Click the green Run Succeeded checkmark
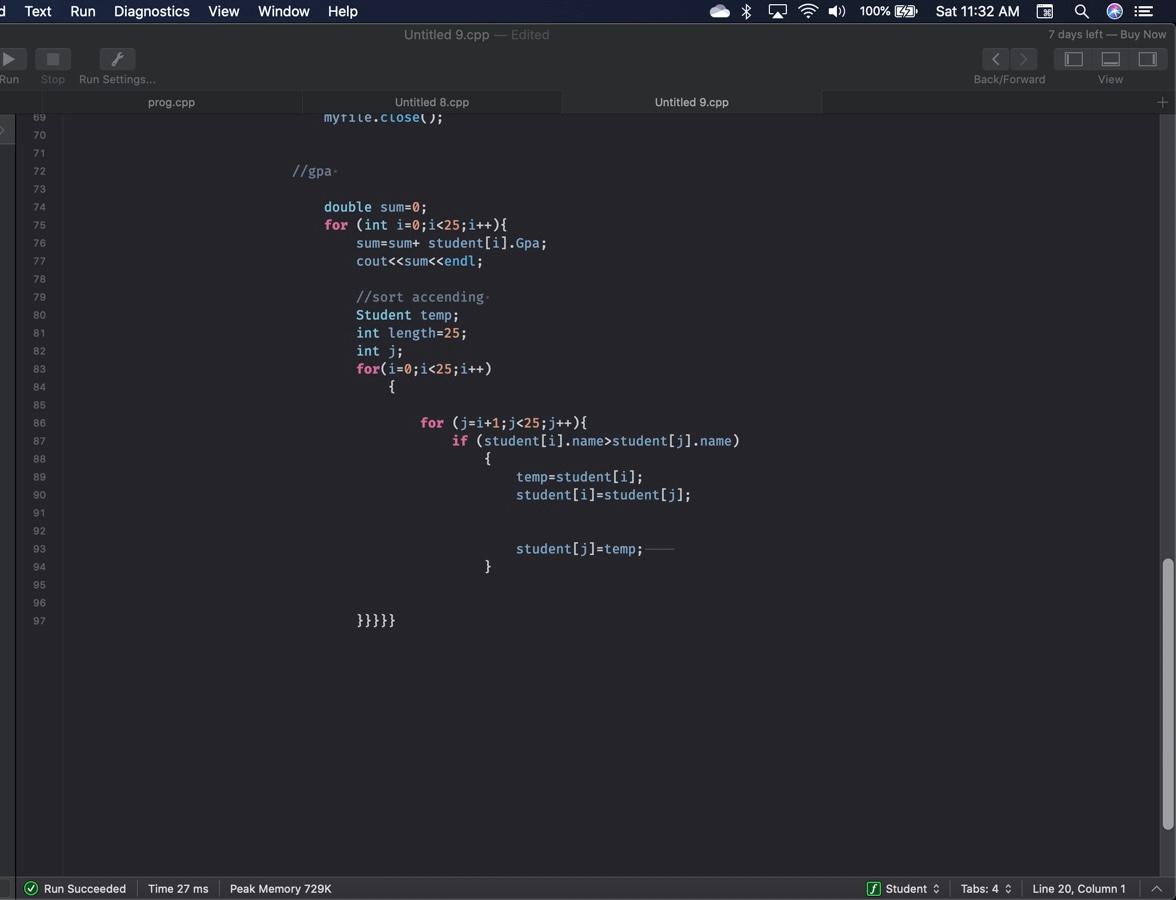Screen dimensions: 1176x900 point(30,888)
